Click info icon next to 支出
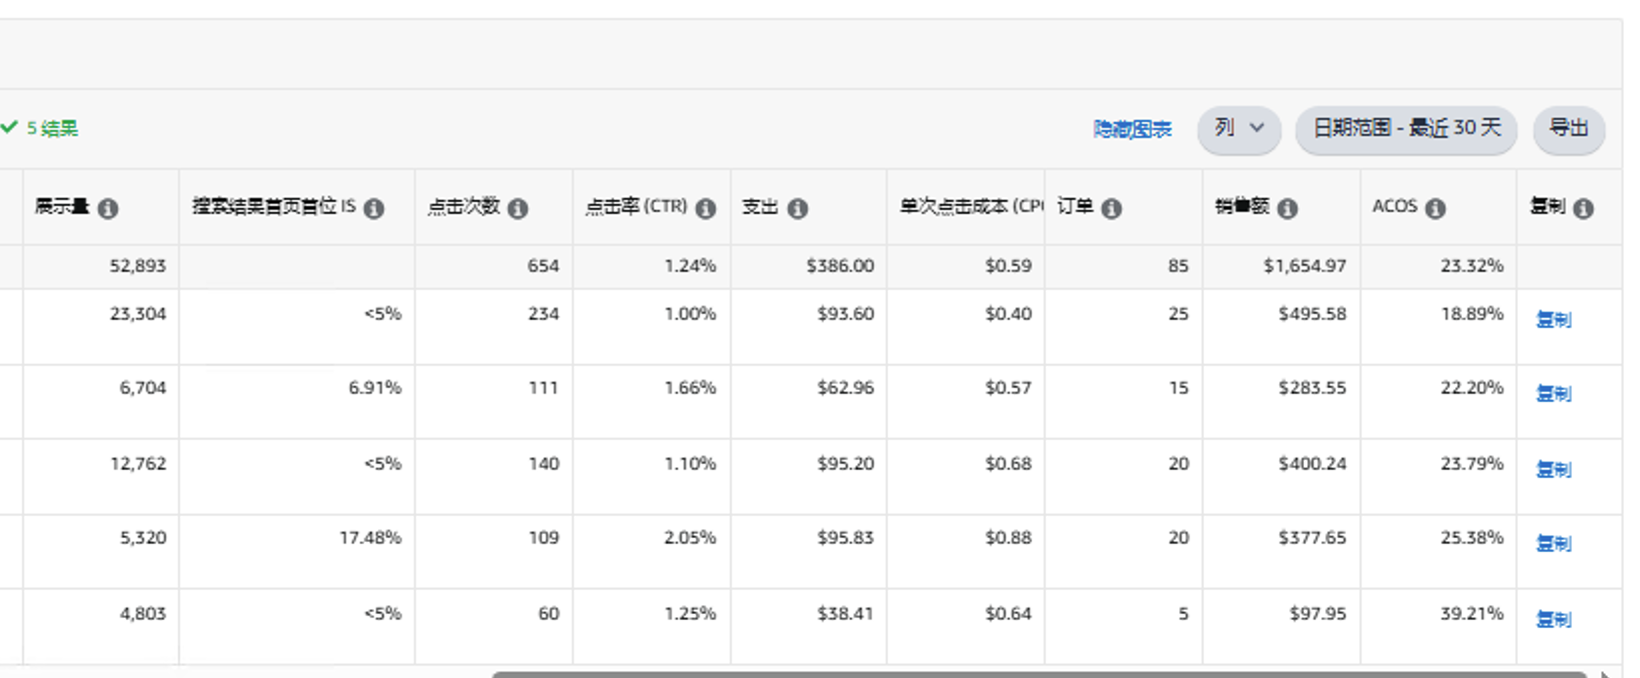This screenshot has height=678, width=1640. pyautogui.click(x=797, y=208)
